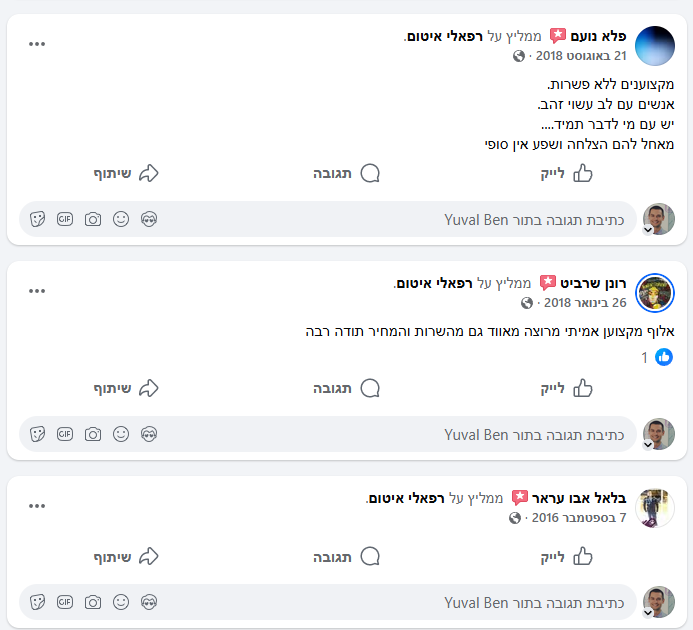
Task: Like the post by רונן שרביט
Action: tap(569, 388)
